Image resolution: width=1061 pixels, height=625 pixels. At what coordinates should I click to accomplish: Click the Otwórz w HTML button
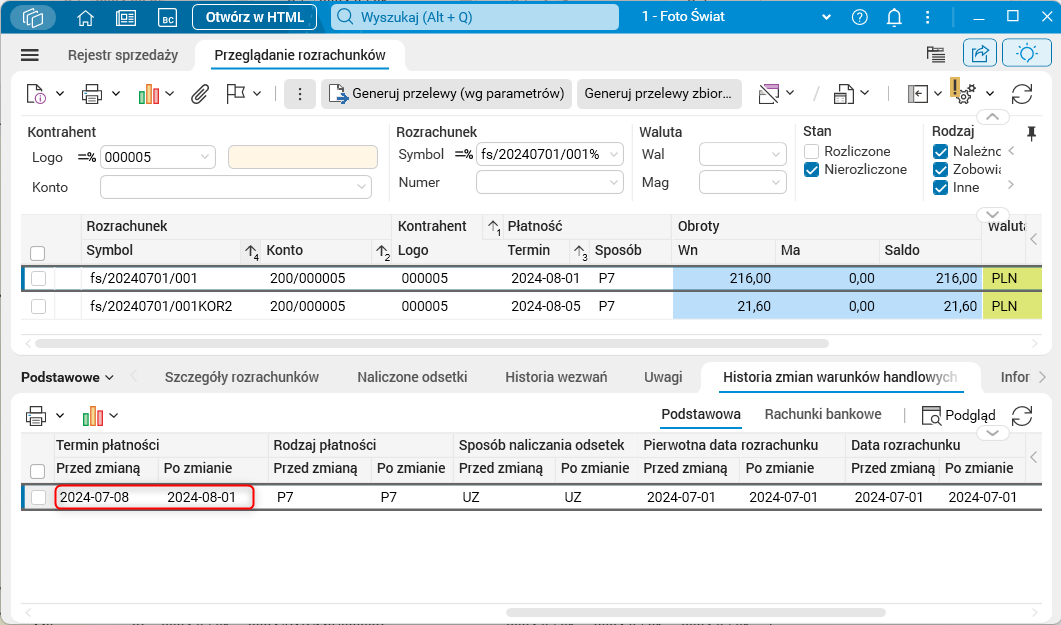[x=254, y=17]
